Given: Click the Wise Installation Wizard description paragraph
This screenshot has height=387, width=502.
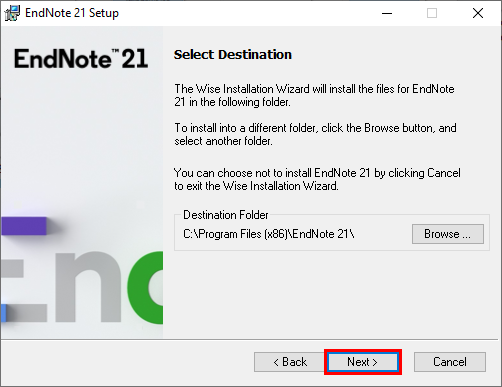Looking at the screenshot, I should click(314, 95).
